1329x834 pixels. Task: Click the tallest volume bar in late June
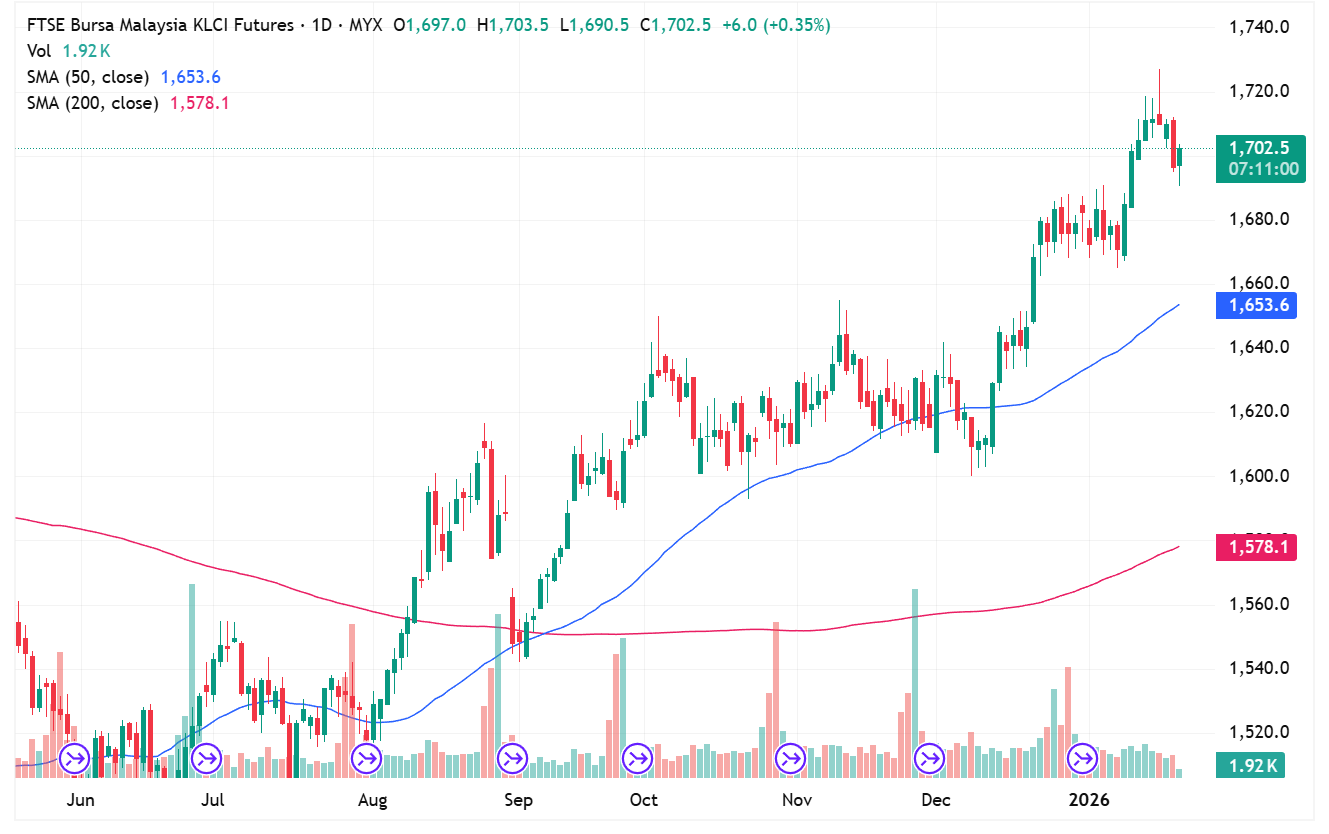pyautogui.click(x=191, y=680)
